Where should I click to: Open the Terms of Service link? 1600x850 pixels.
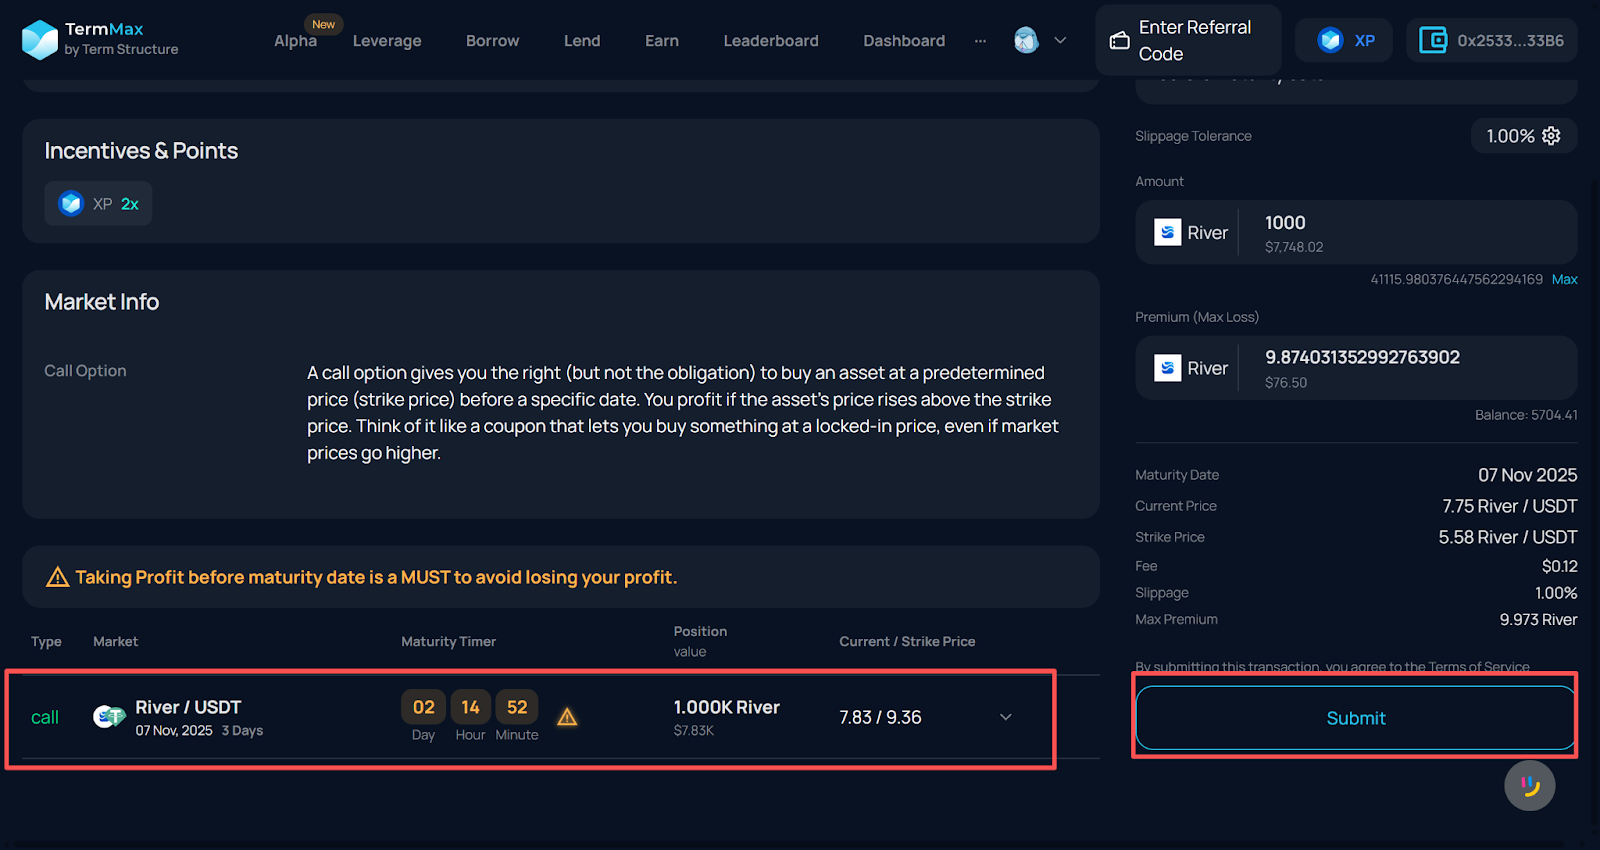click(x=1478, y=667)
